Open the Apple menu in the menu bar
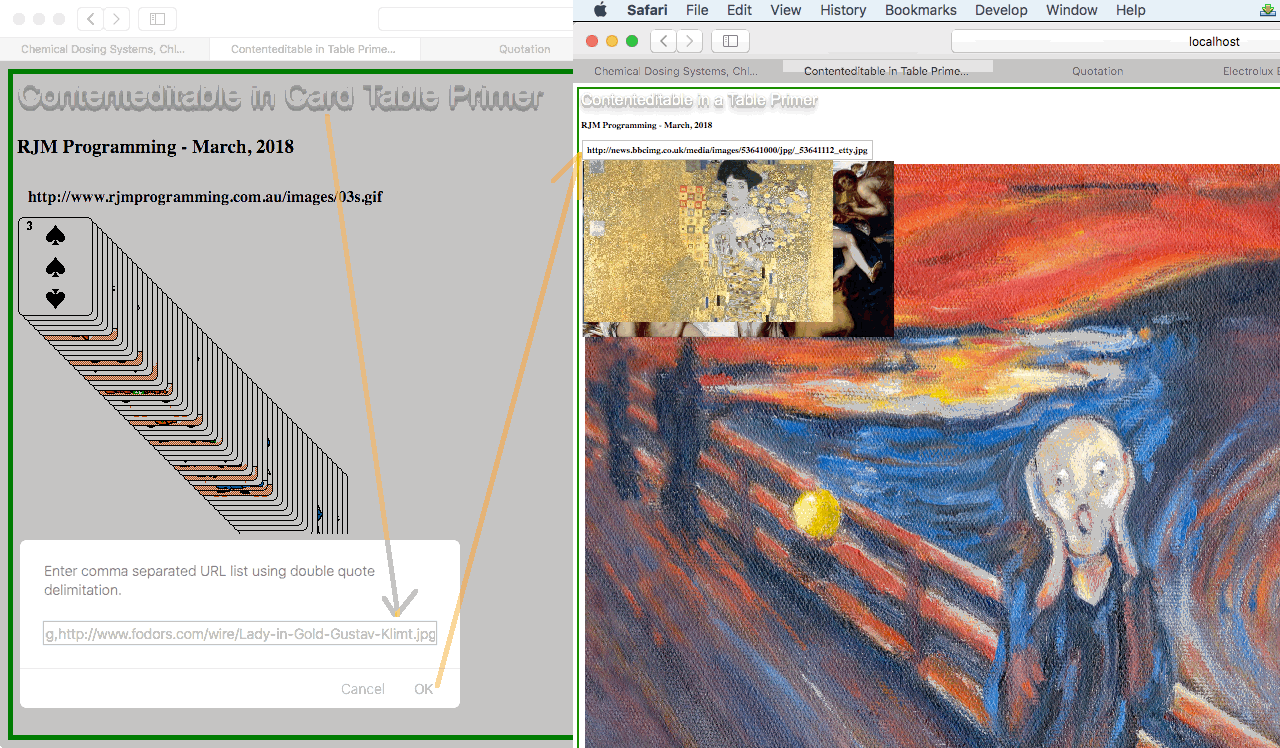 click(x=600, y=10)
